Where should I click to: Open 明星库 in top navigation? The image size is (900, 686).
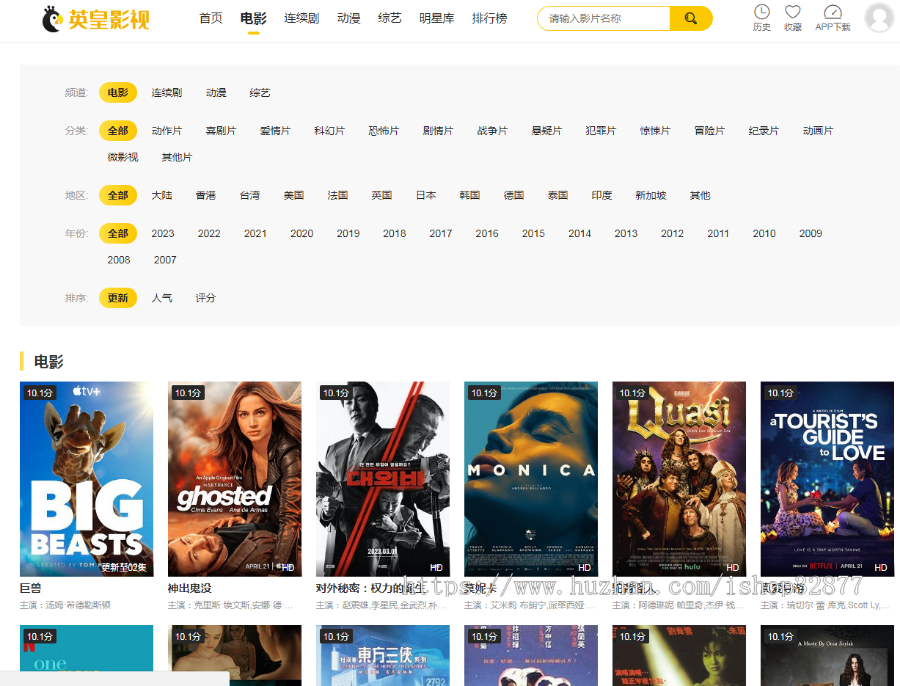tap(436, 18)
